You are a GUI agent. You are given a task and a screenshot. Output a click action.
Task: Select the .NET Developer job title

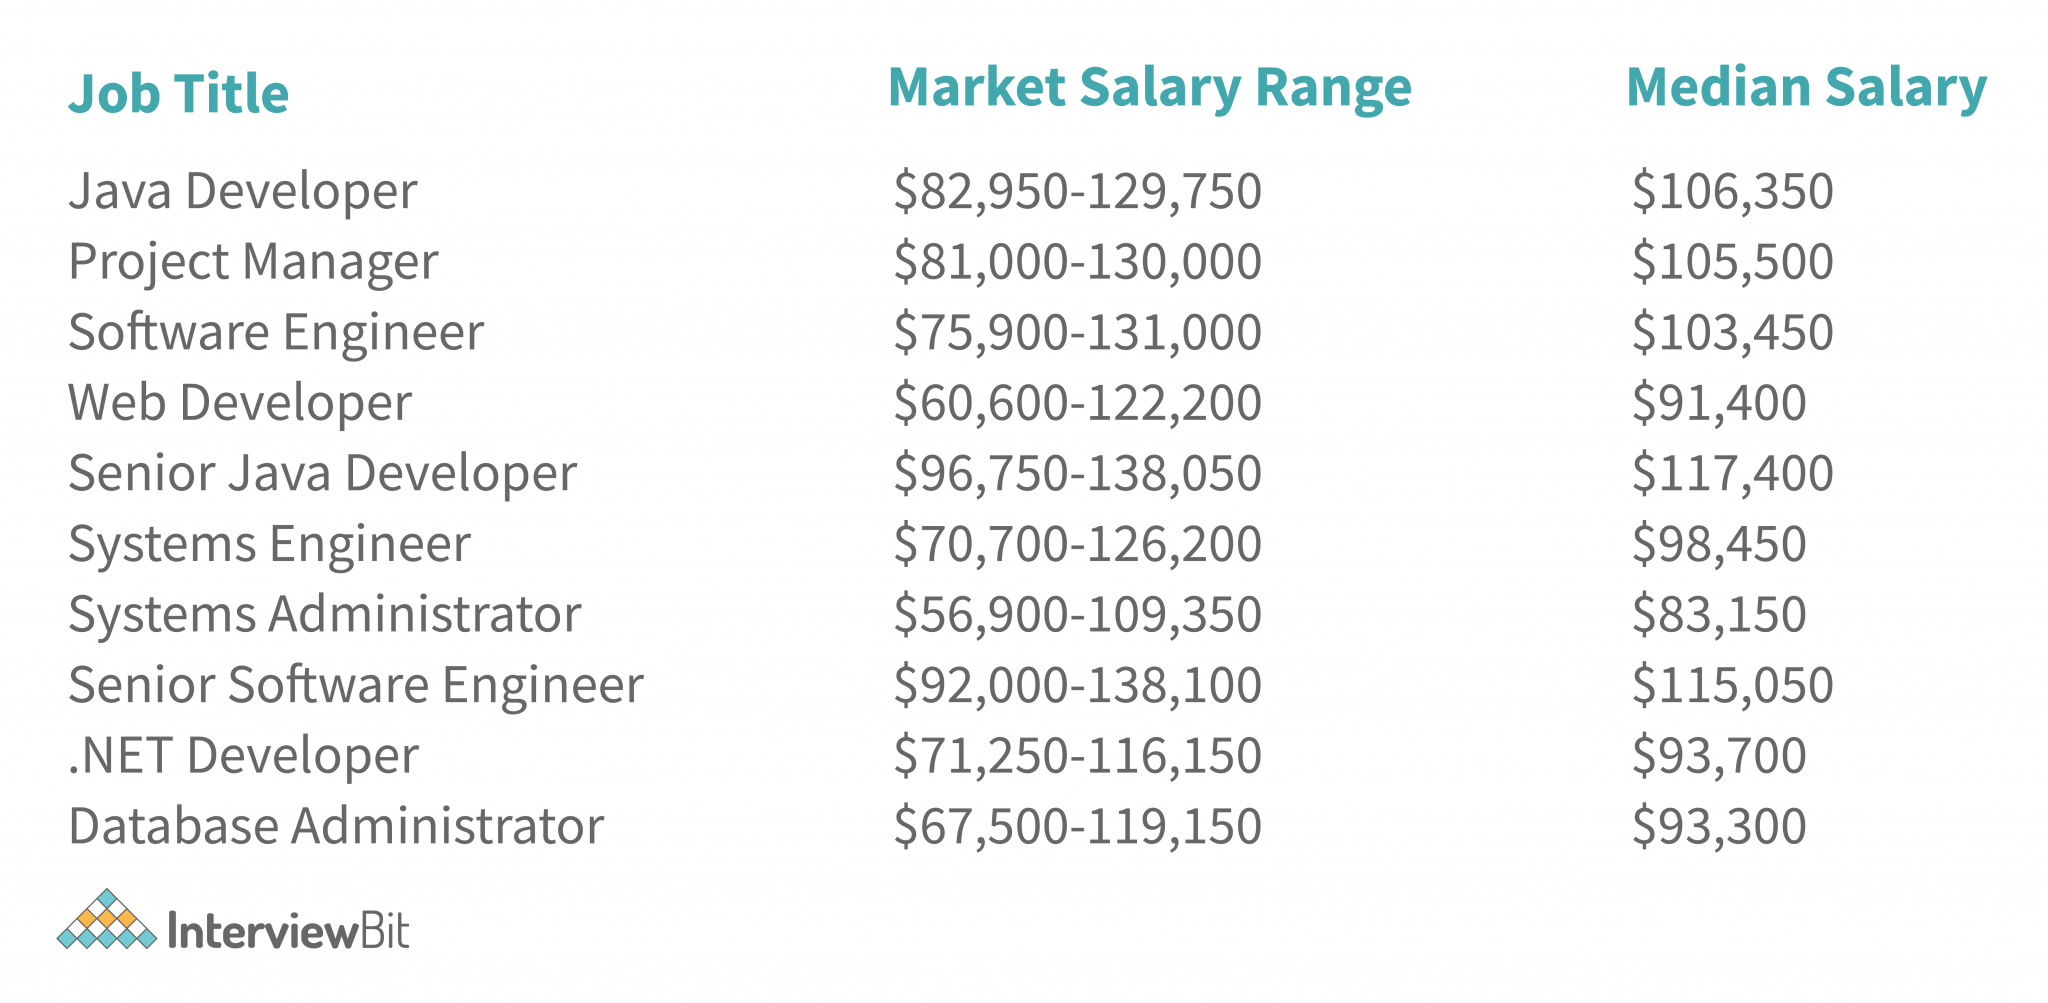point(243,755)
